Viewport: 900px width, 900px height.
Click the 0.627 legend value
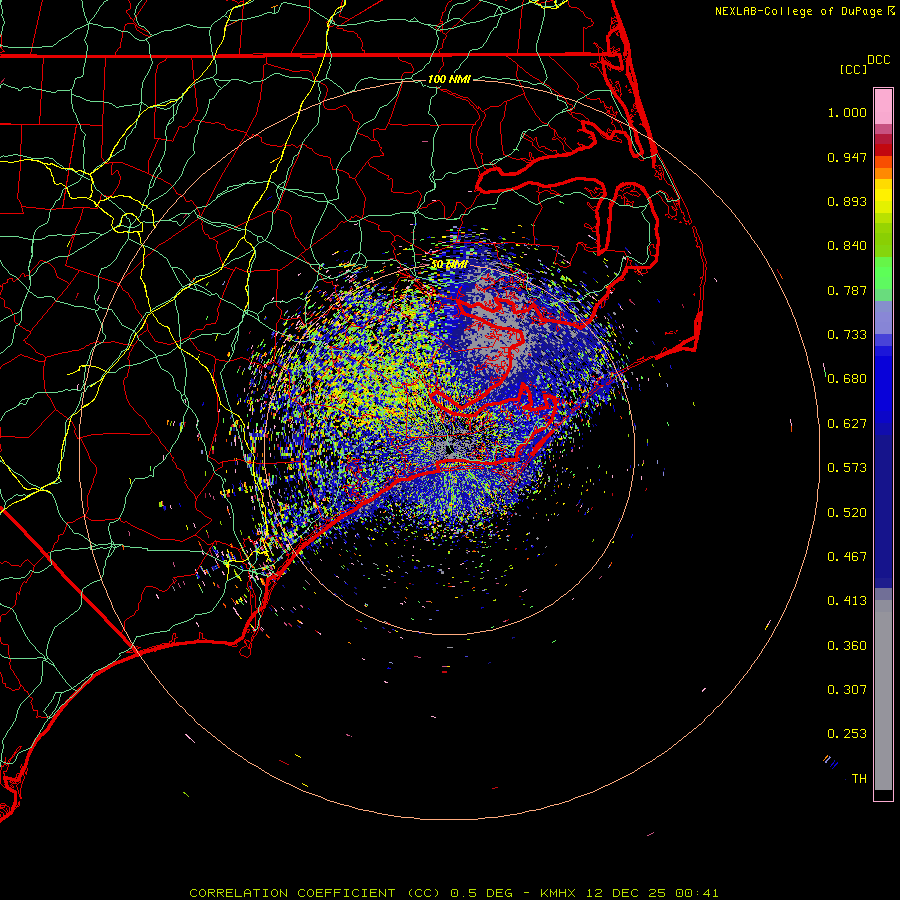pyautogui.click(x=847, y=424)
